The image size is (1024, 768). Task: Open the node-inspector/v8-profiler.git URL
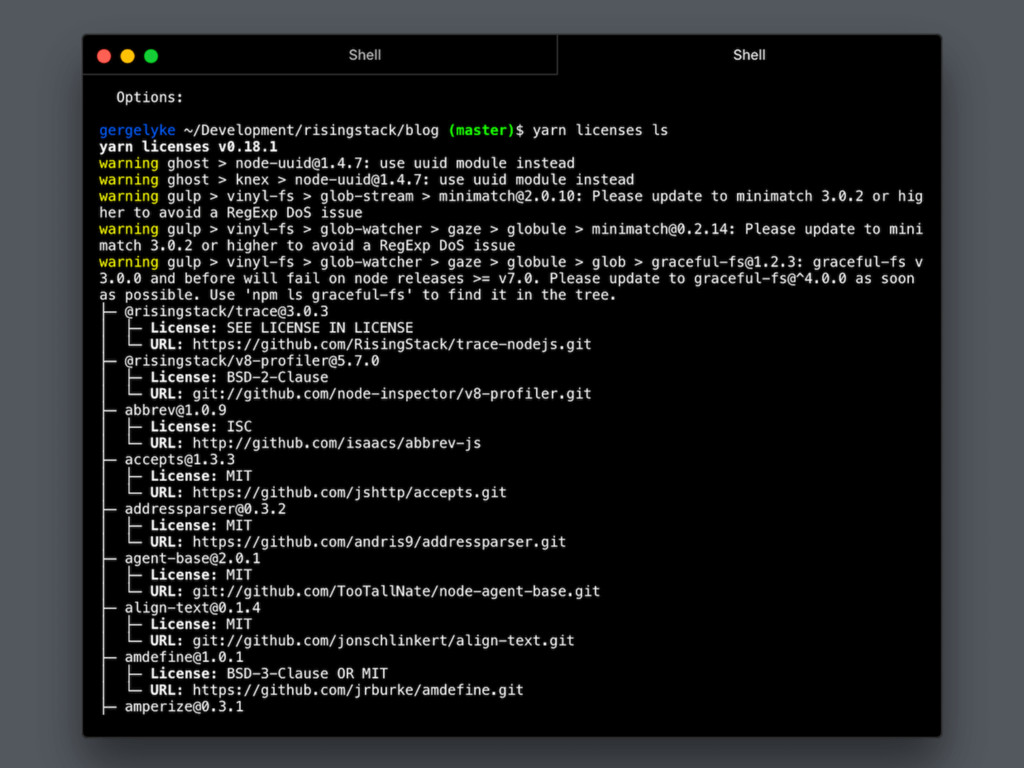[392, 394]
